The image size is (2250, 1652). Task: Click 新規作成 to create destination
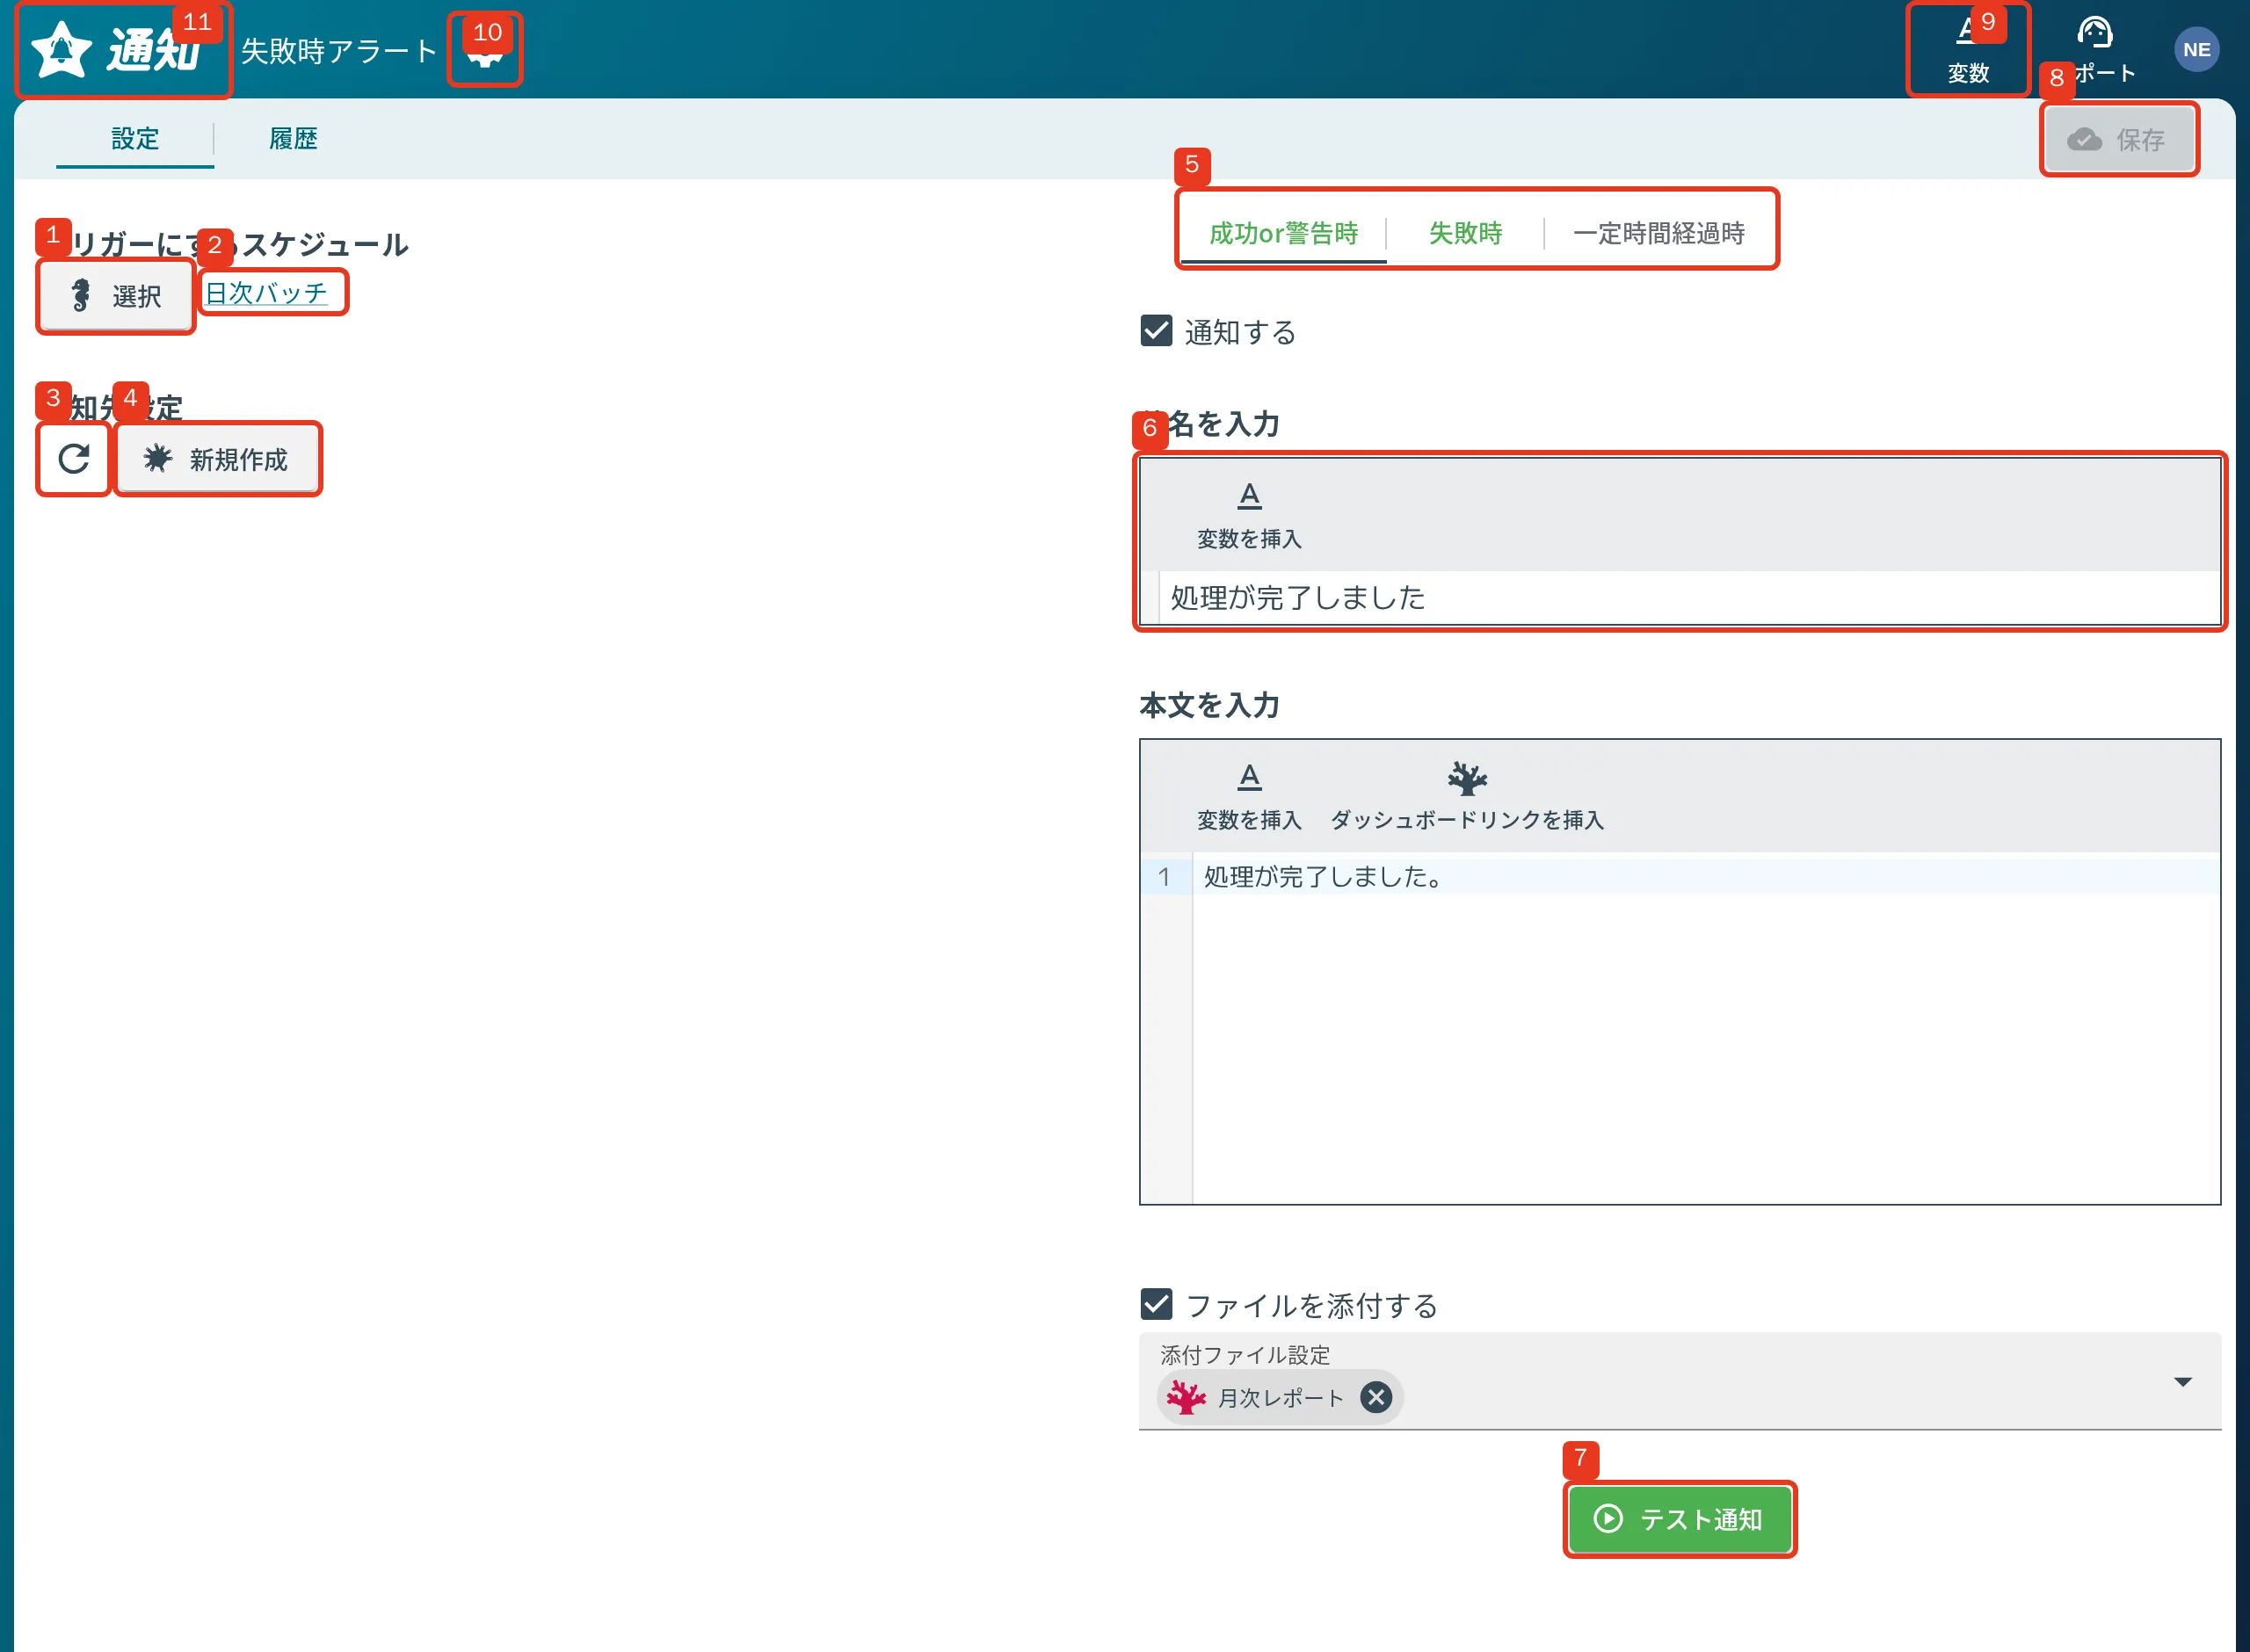pos(218,459)
